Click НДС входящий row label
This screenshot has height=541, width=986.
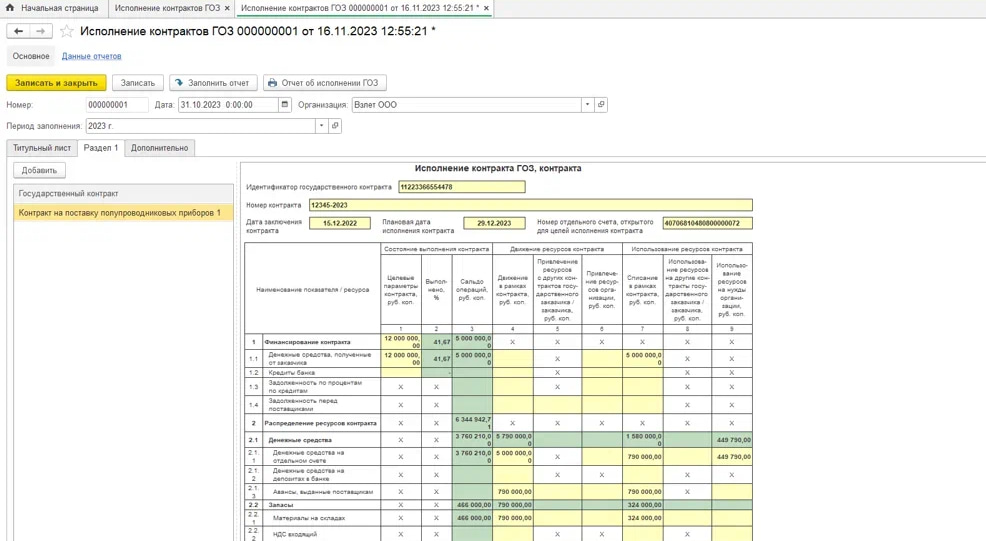(x=295, y=534)
